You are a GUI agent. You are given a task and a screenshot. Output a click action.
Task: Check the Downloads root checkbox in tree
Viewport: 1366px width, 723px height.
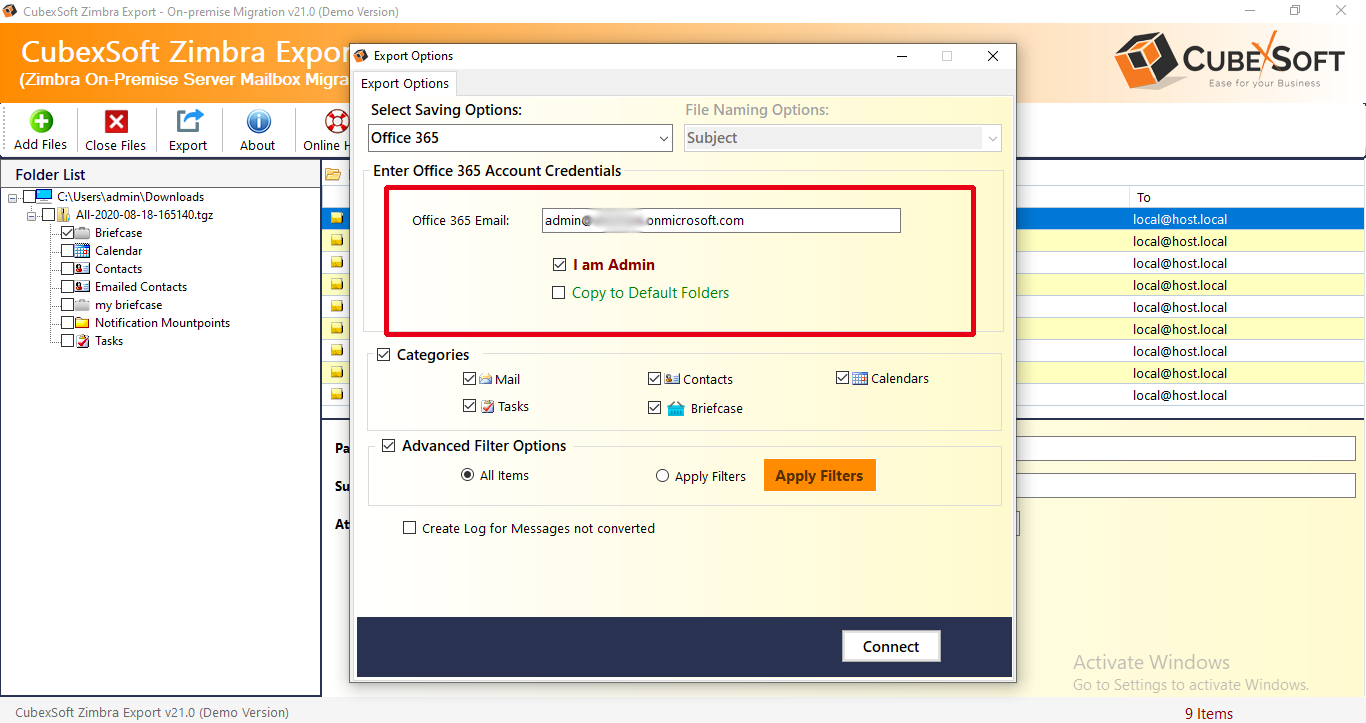coord(28,197)
